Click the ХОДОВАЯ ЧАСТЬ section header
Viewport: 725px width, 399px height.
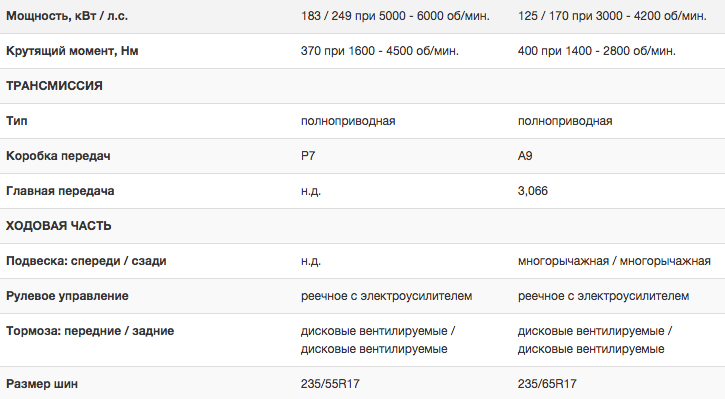[x=59, y=226]
